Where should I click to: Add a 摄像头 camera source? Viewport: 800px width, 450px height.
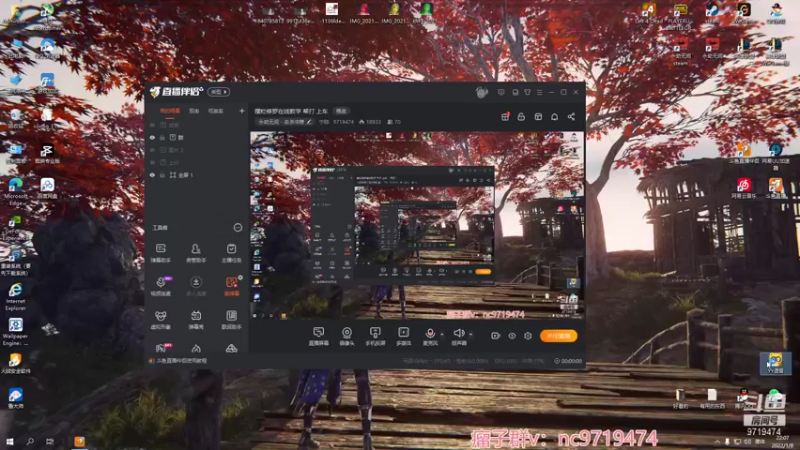pos(347,336)
